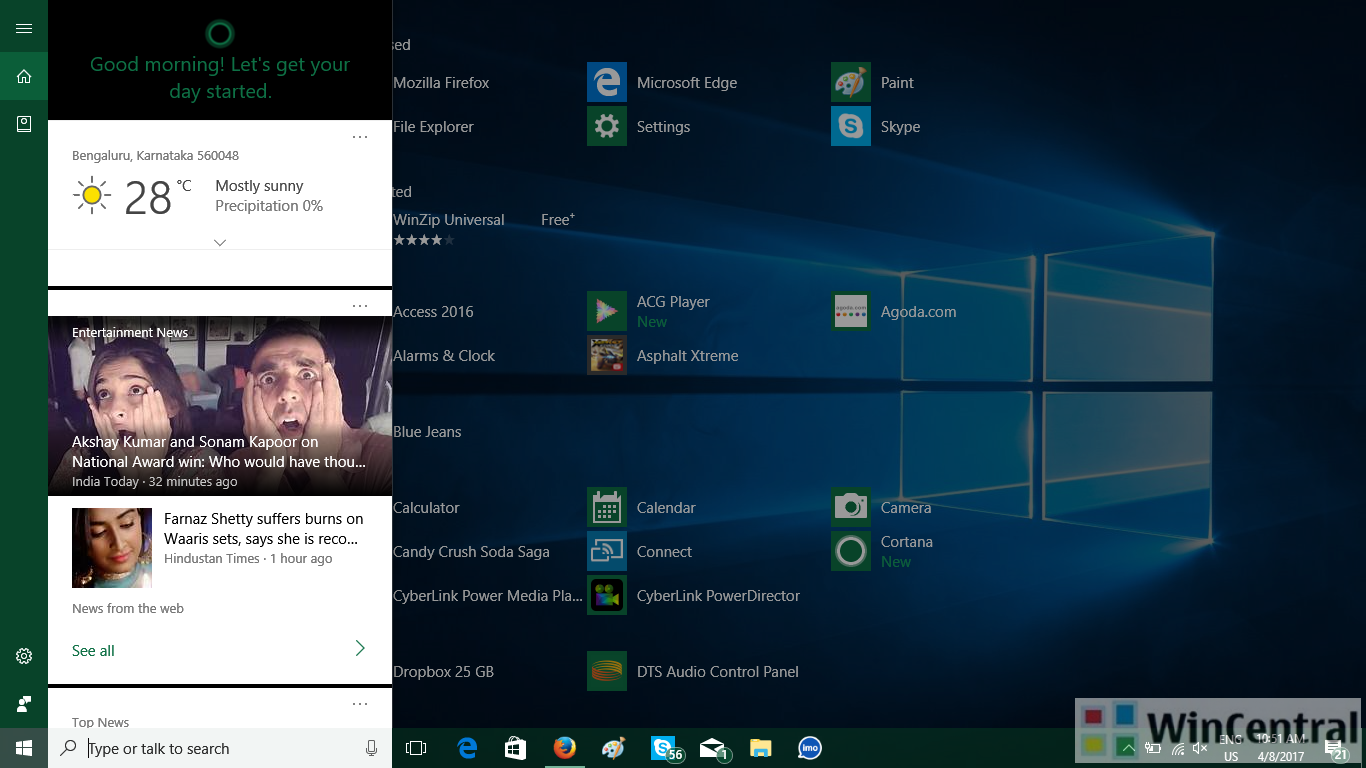Open Cortana settings gear in sidebar

(x=24, y=656)
